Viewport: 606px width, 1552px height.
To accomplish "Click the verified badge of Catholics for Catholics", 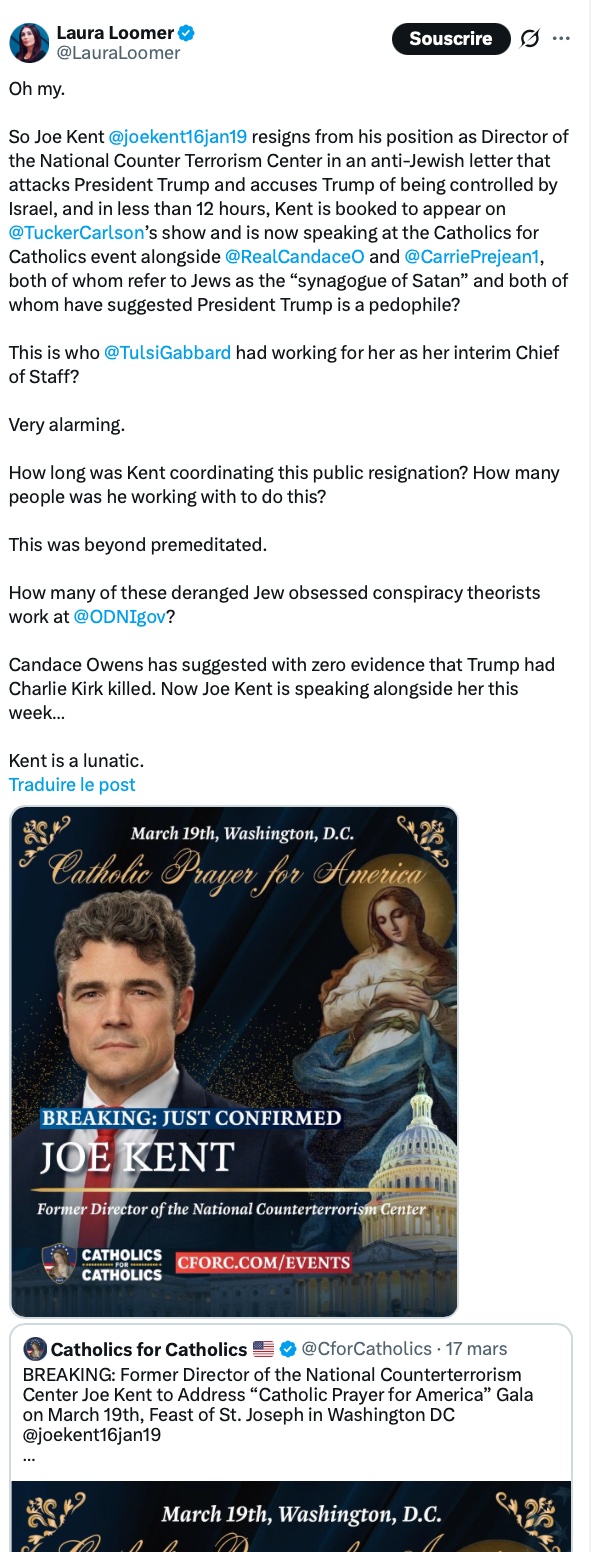I will (x=288, y=1349).
